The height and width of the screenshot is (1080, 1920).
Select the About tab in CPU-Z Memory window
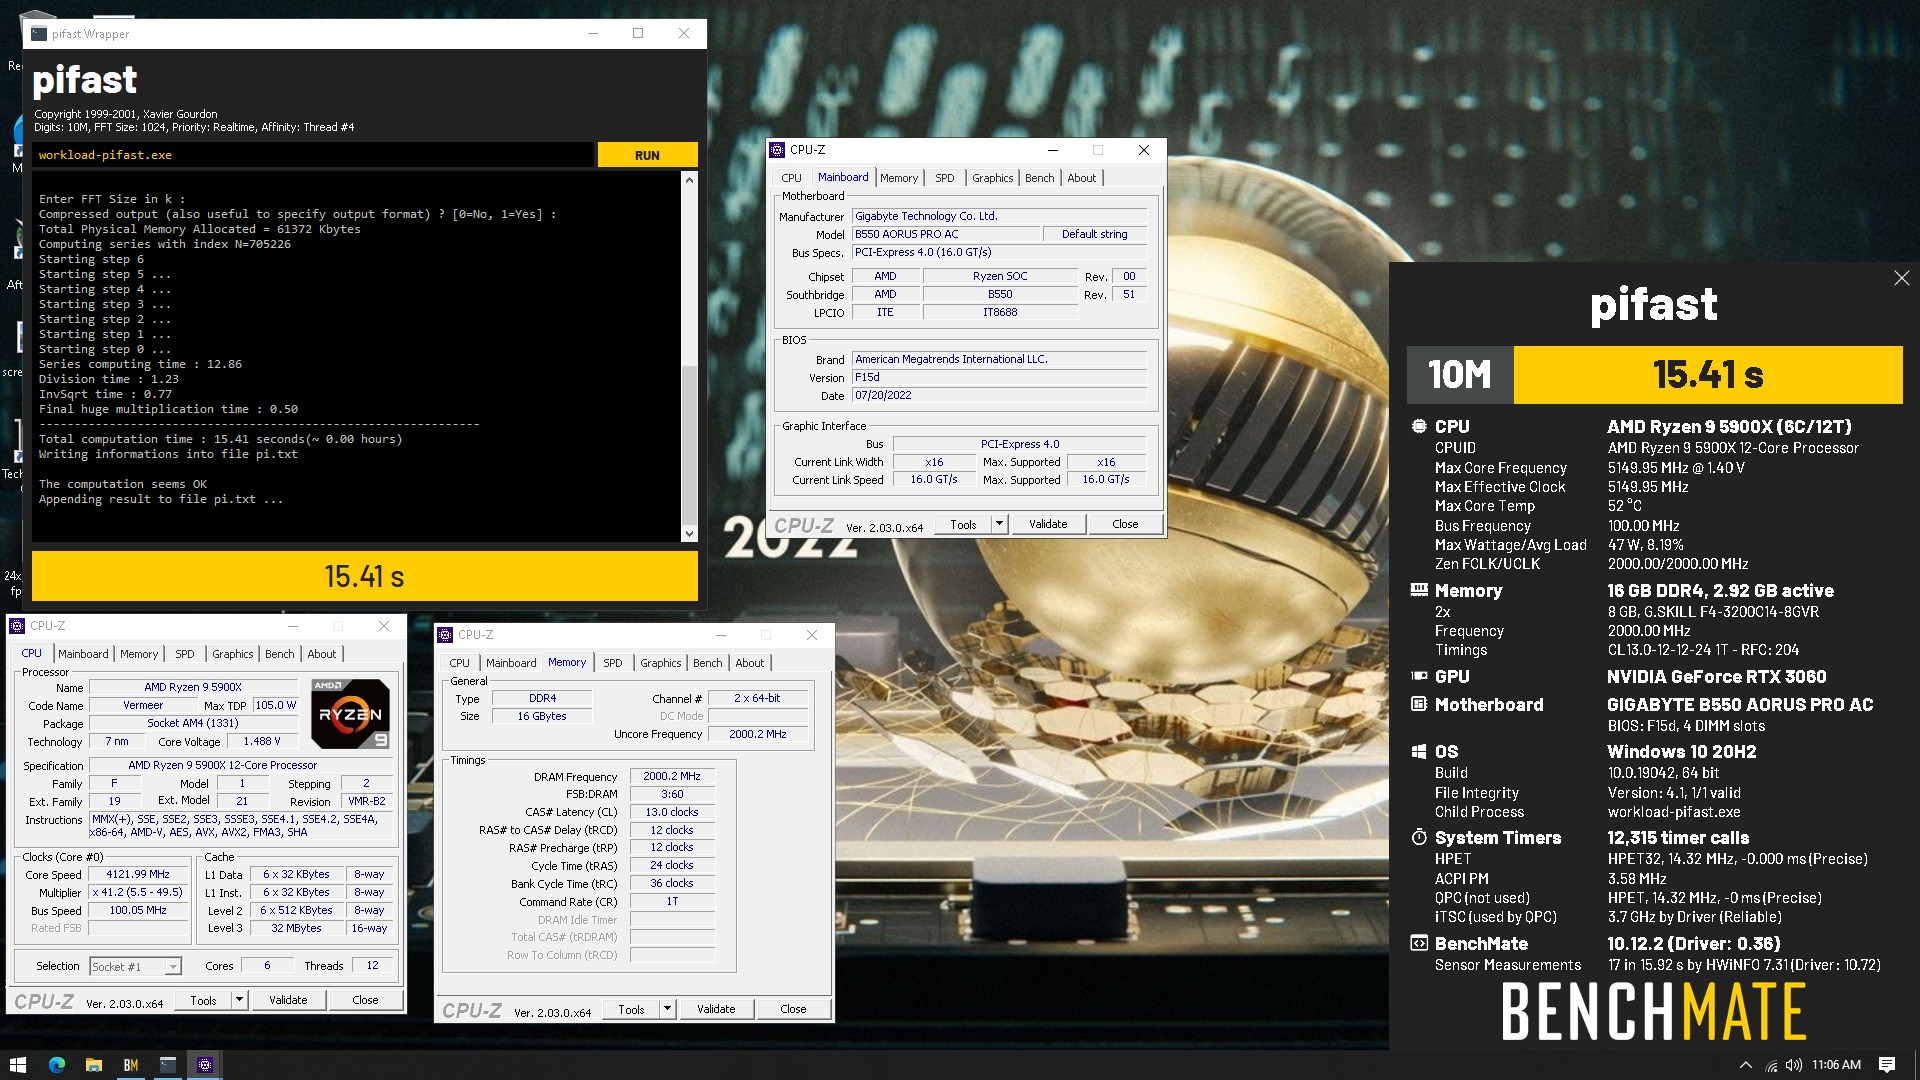tap(750, 663)
